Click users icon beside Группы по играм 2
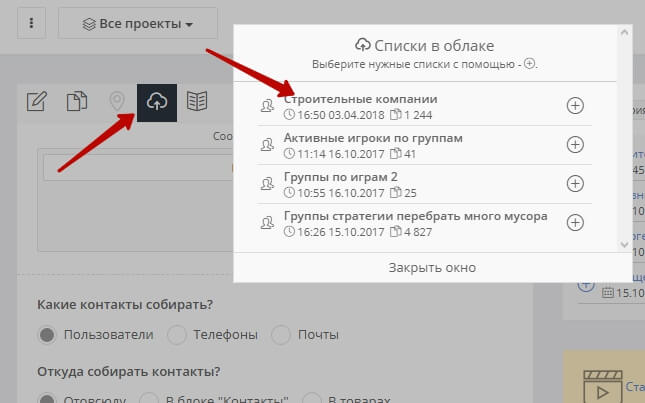The width and height of the screenshot is (645, 403). tap(267, 183)
